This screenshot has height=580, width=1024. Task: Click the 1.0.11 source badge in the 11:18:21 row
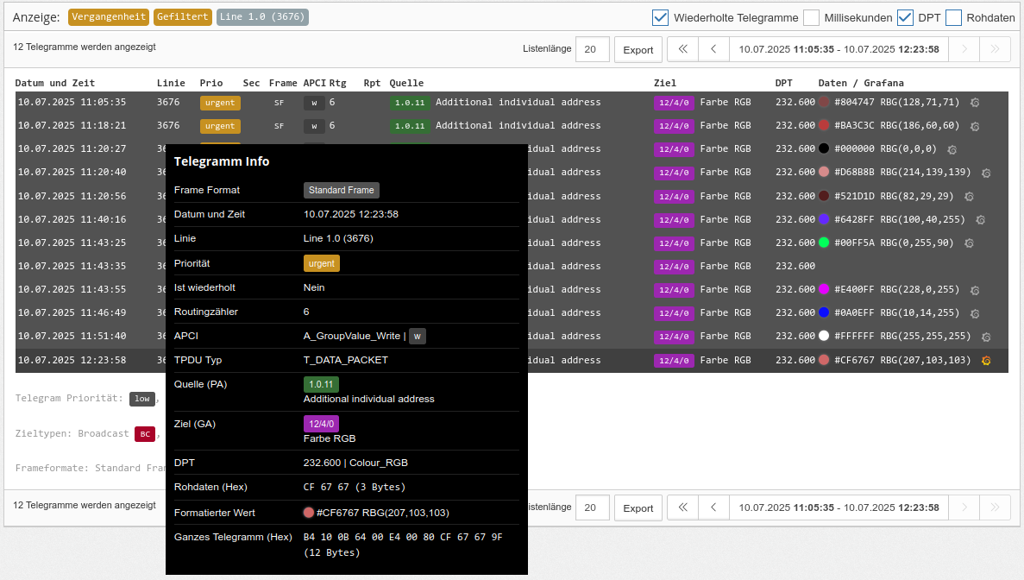tap(409, 126)
